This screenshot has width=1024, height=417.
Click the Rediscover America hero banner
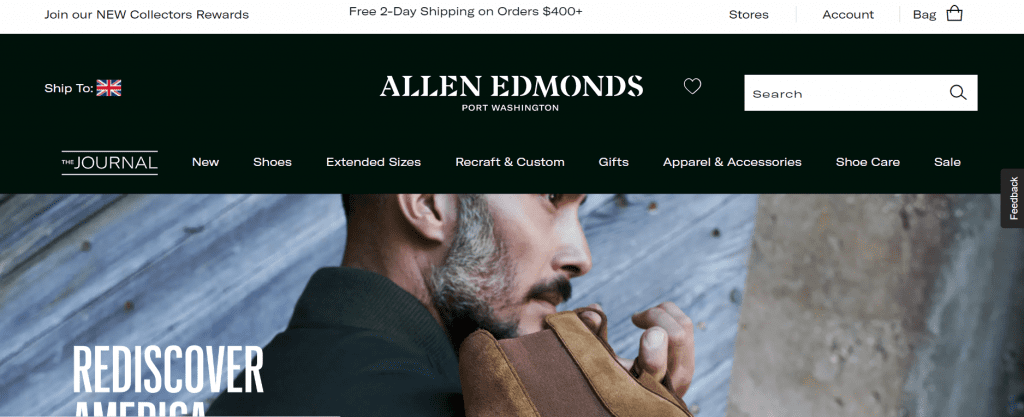coord(512,305)
